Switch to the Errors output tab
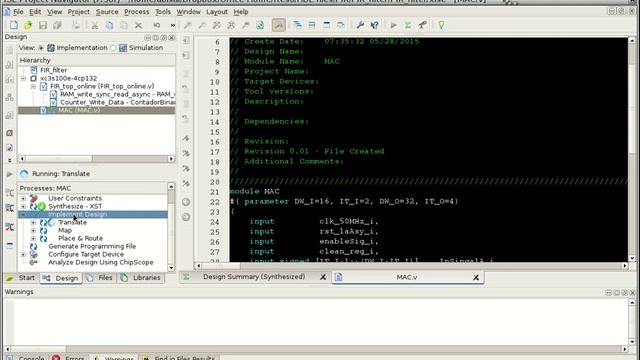 [x=69, y=358]
